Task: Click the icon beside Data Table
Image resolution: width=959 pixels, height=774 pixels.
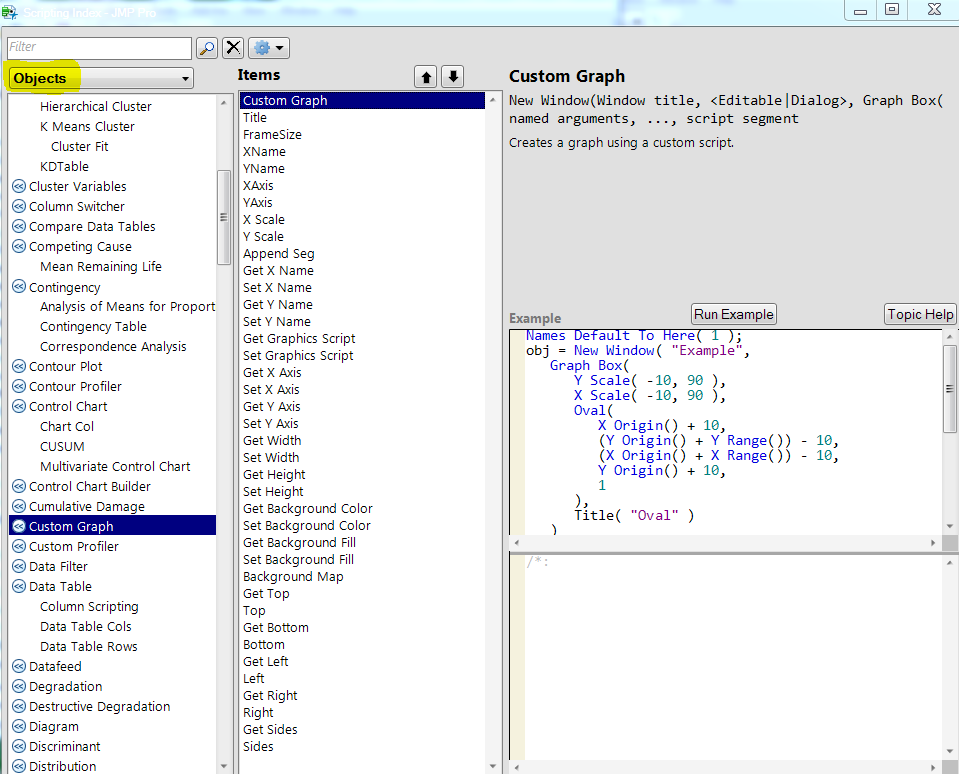Action: coord(18,587)
